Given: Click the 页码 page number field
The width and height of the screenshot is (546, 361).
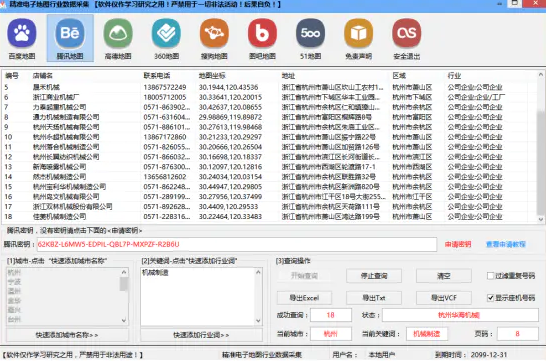Looking at the screenshot, I should click(517, 334).
